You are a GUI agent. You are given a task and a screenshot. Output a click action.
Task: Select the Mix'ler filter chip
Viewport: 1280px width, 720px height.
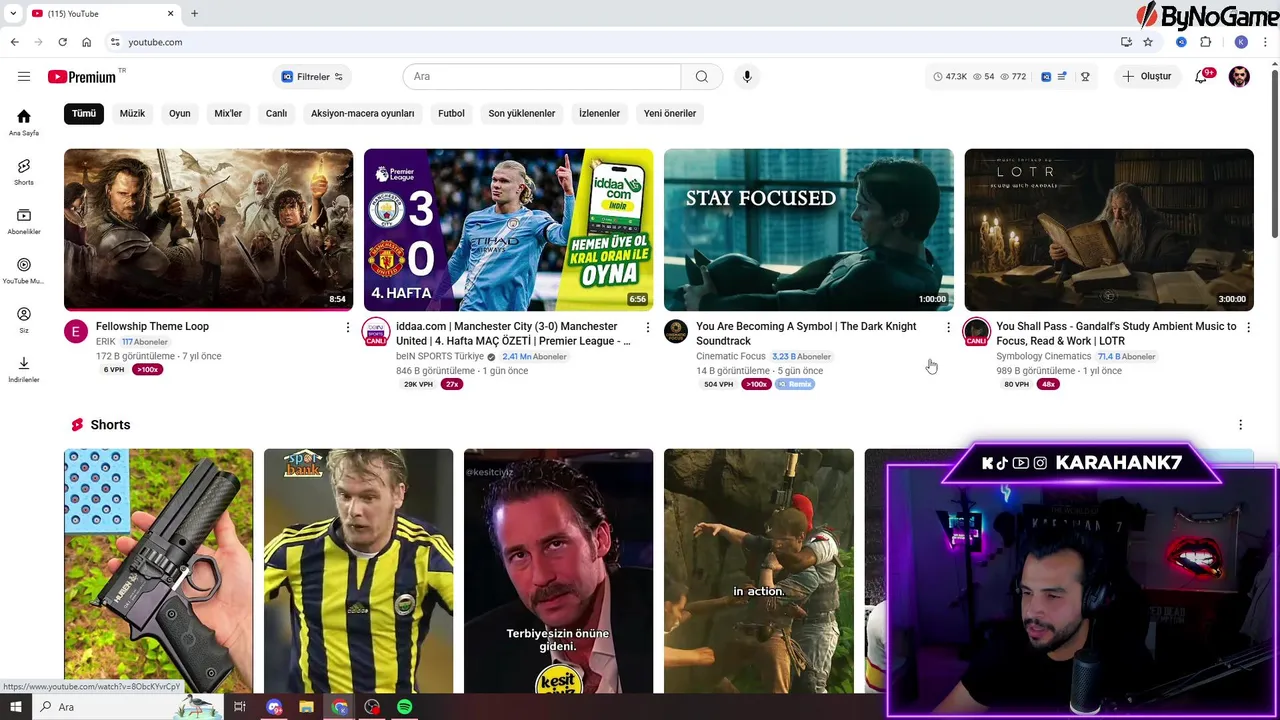tap(228, 113)
